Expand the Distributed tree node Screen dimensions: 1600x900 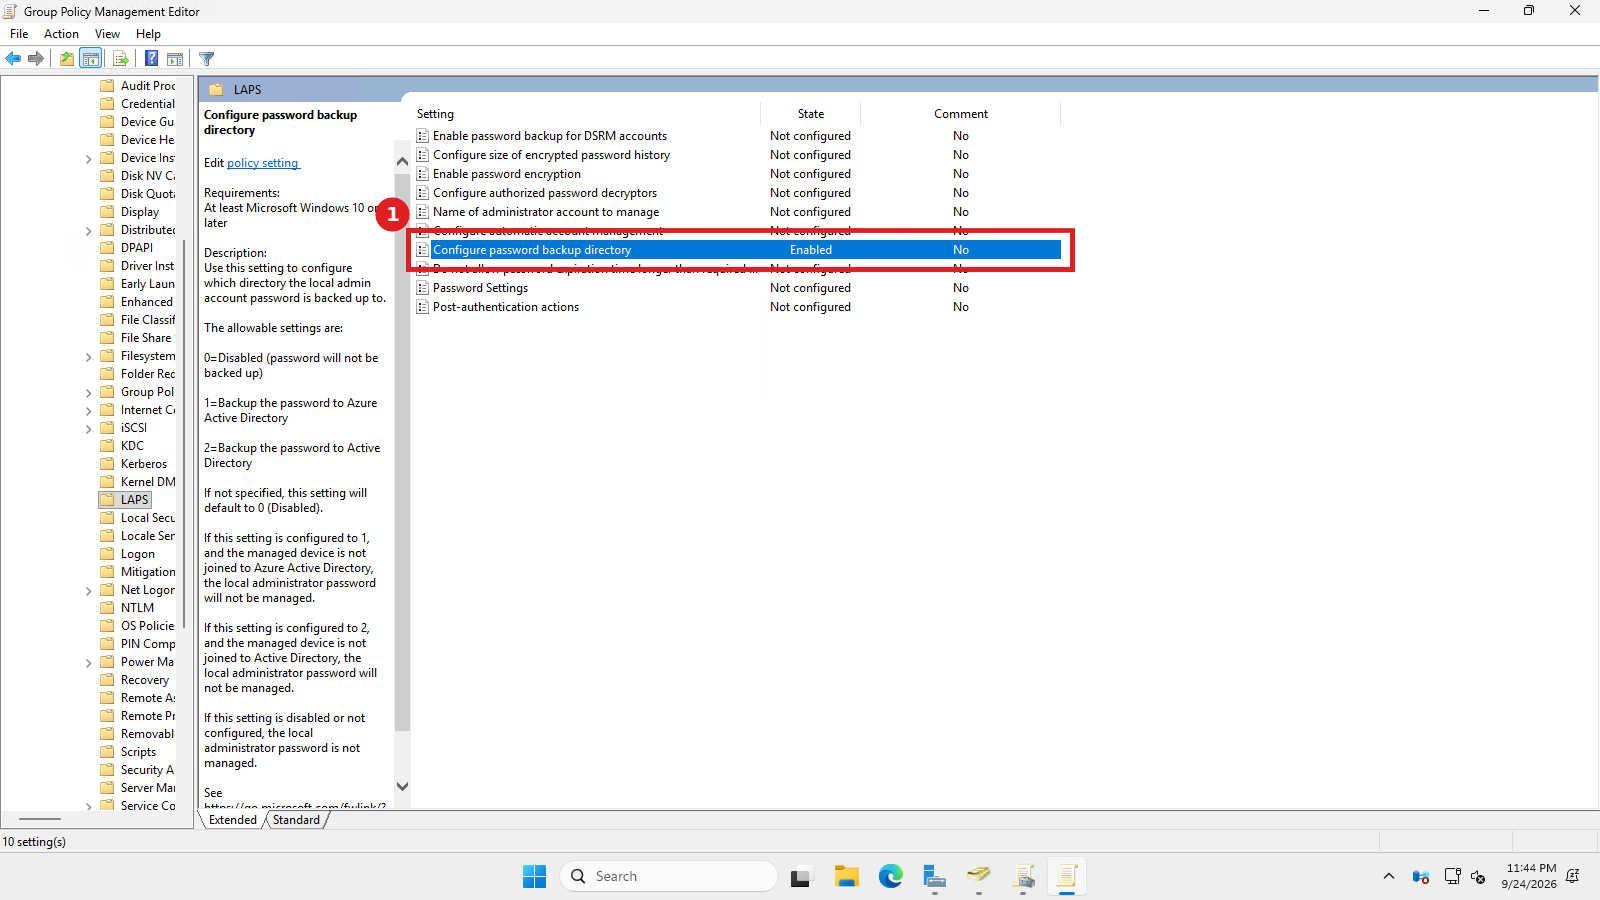pos(89,231)
